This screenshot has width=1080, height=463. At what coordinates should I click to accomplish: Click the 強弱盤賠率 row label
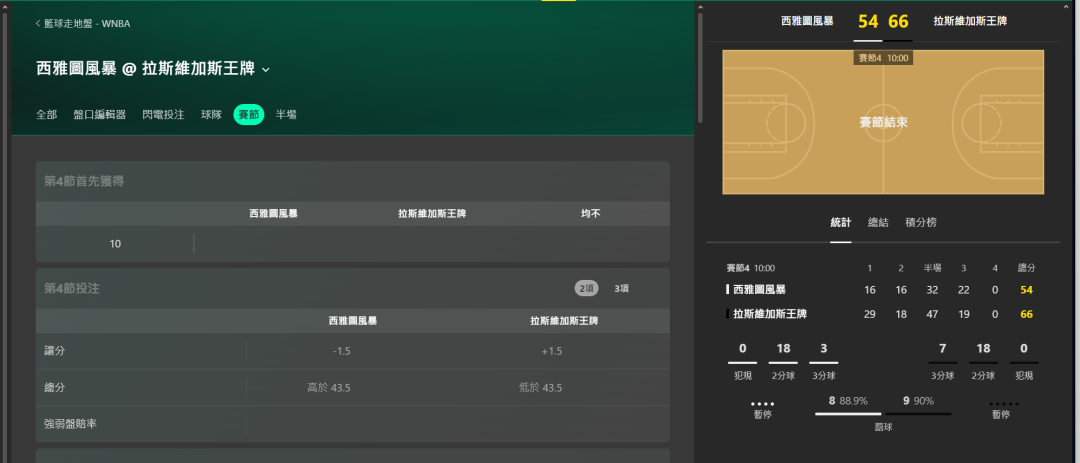70,424
